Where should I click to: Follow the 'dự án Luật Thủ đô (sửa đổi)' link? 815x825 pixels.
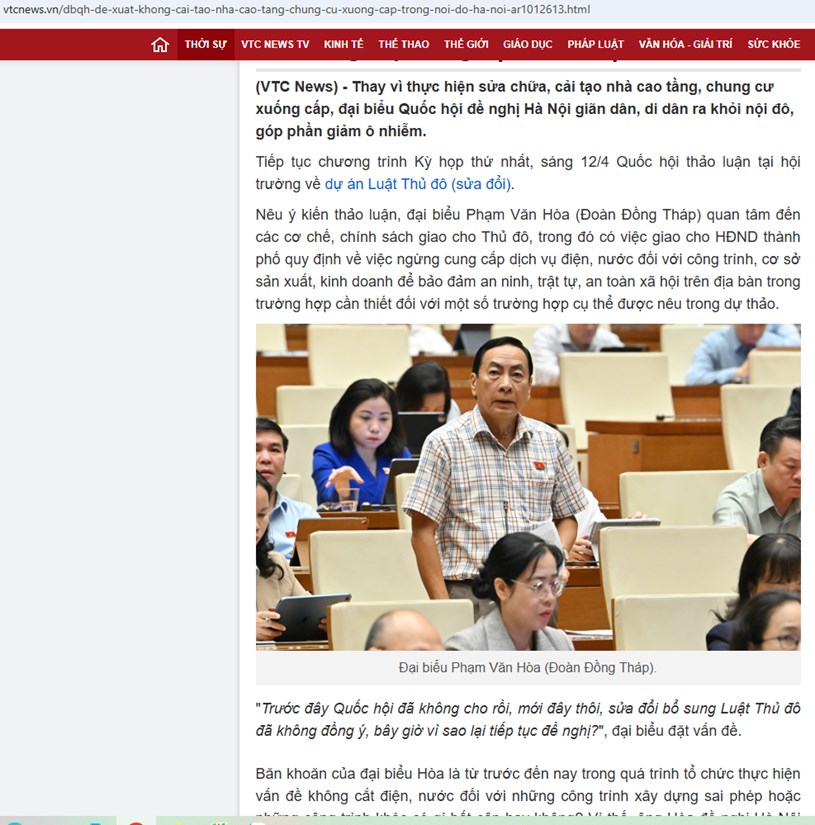(418, 184)
